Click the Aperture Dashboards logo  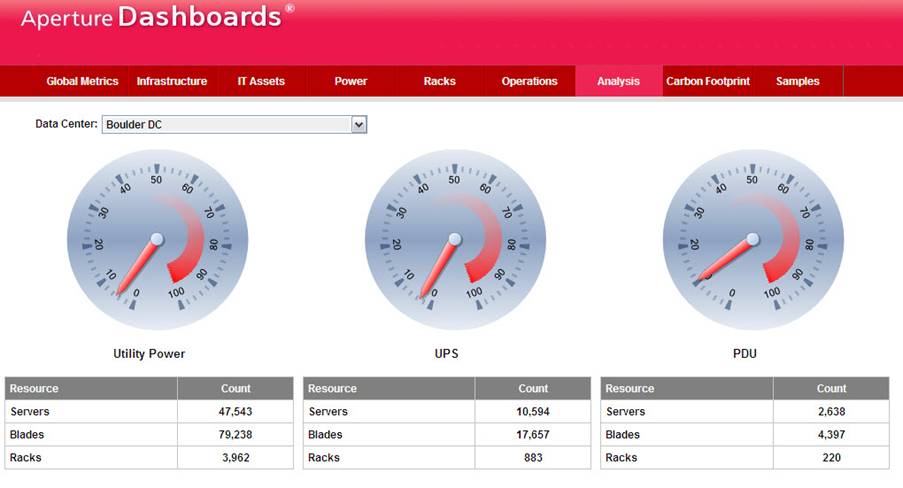tap(157, 18)
